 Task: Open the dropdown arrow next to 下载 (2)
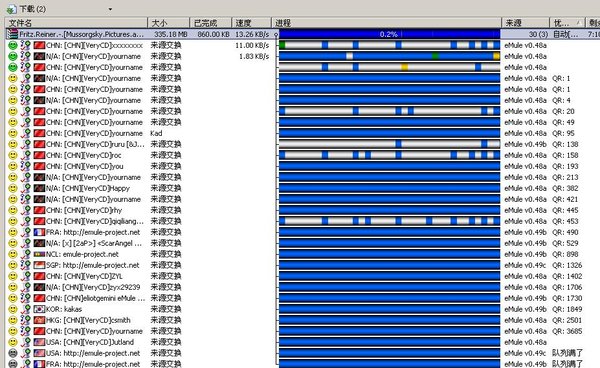click(x=110, y=9)
